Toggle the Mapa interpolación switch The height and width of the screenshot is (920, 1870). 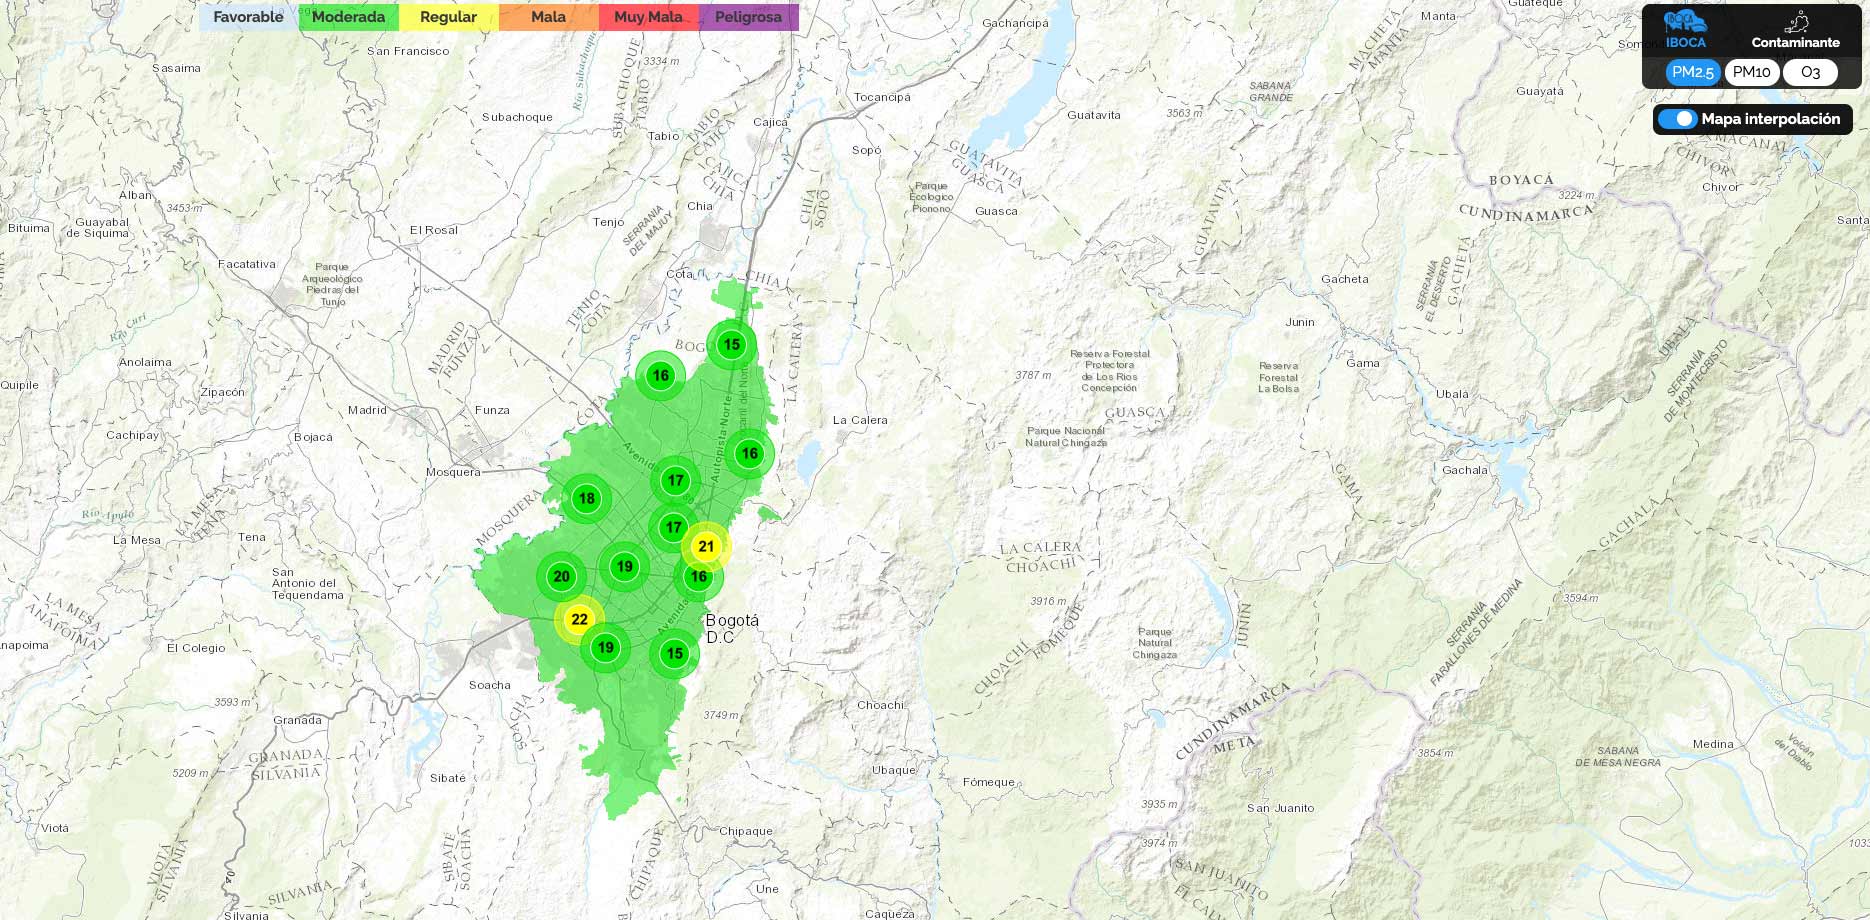point(1677,119)
